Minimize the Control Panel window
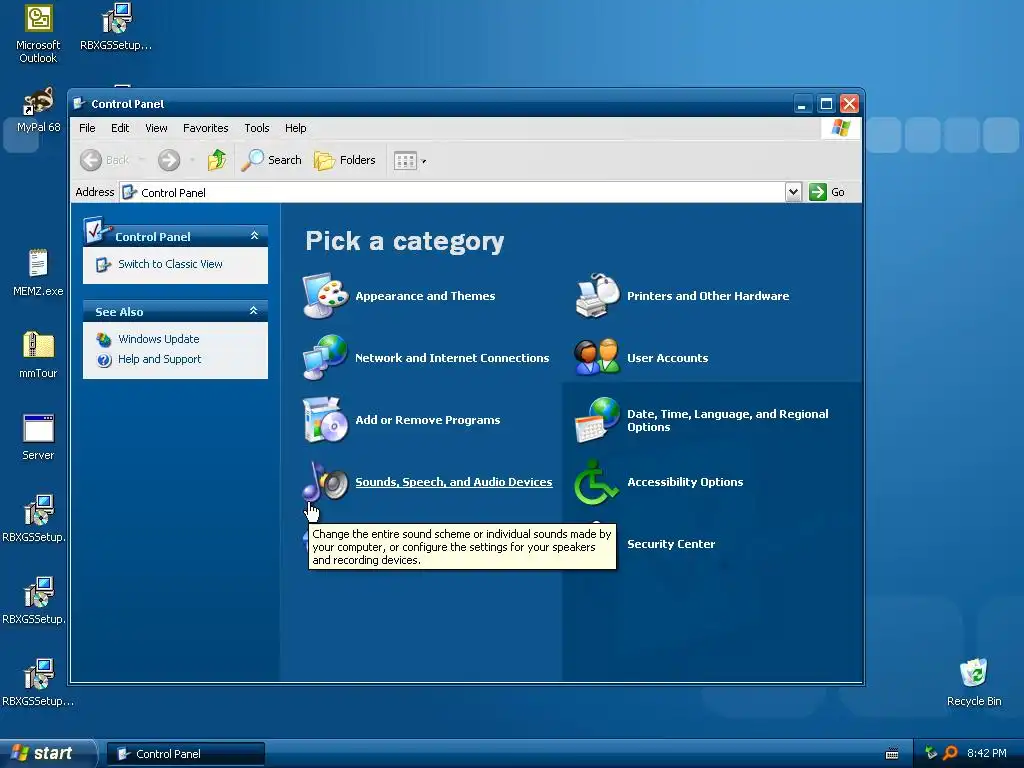 (803, 103)
